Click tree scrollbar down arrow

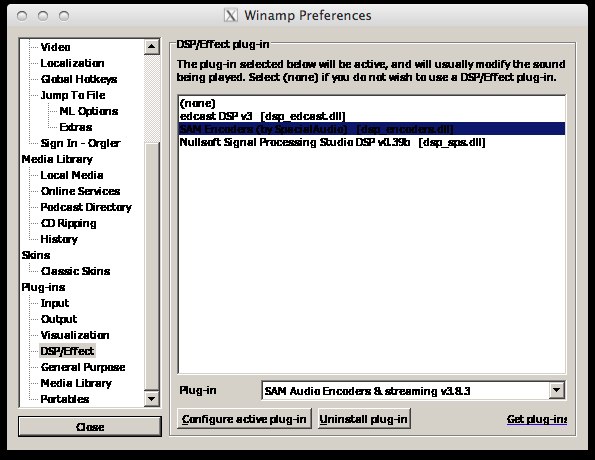[x=152, y=399]
